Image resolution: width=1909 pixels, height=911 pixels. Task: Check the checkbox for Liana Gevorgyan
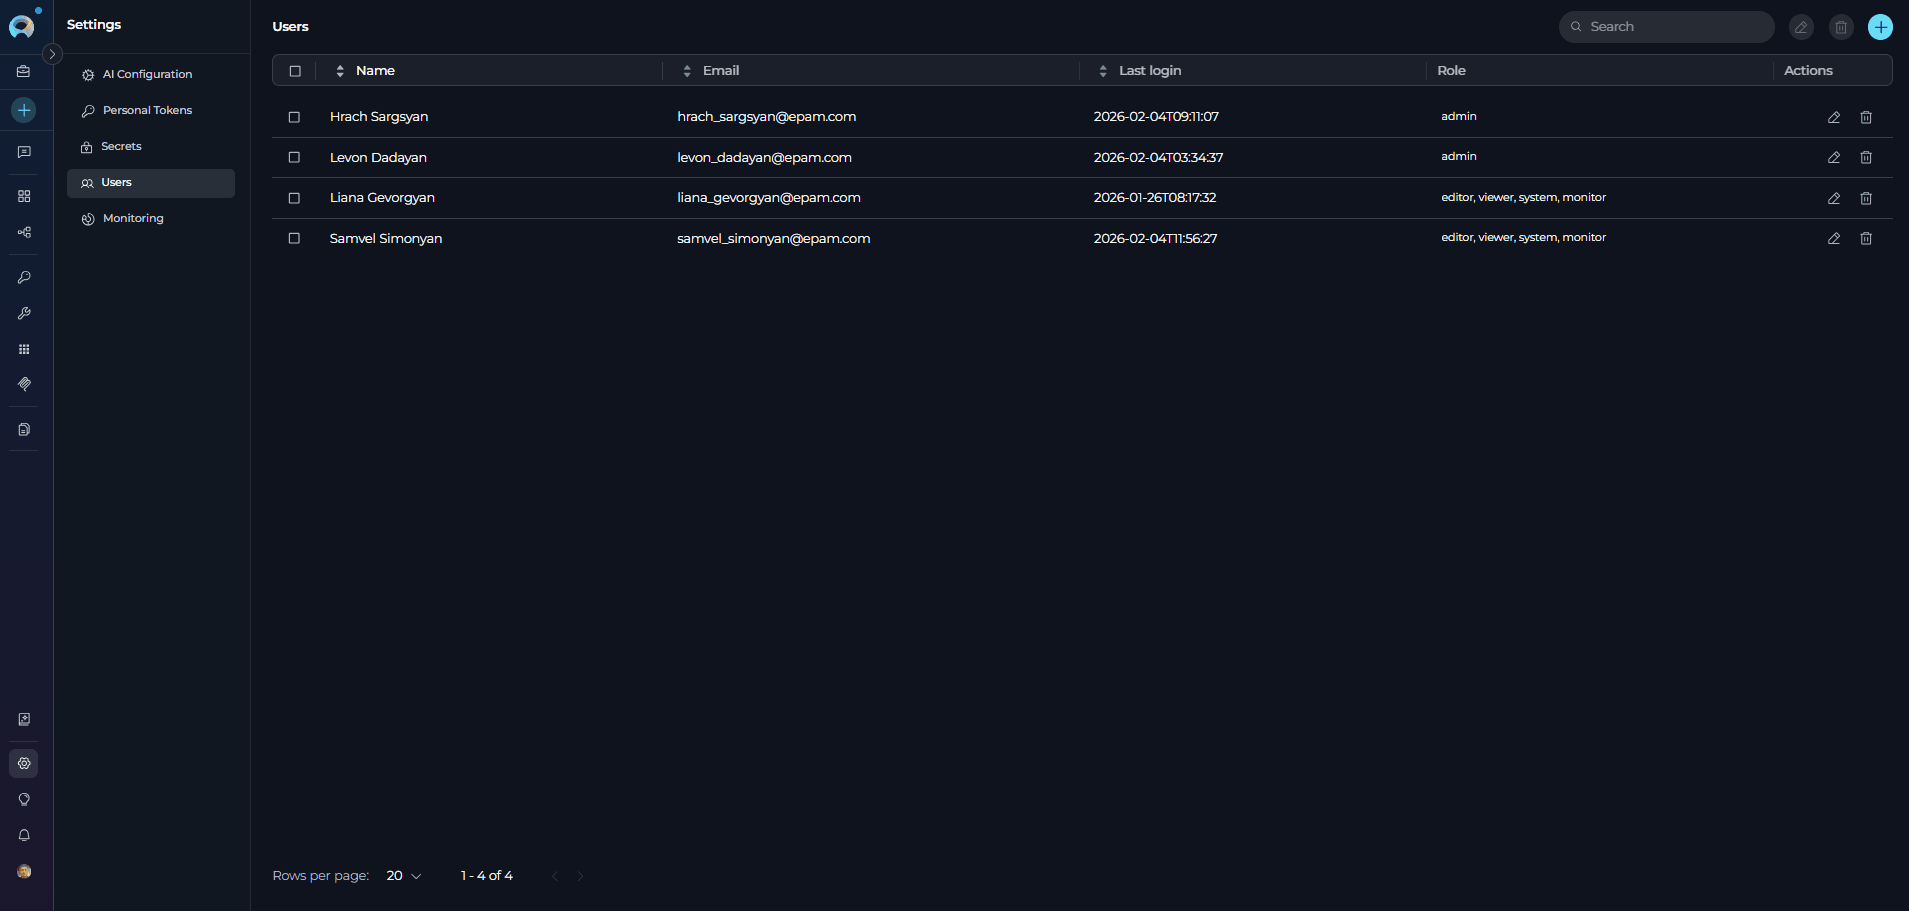pos(294,198)
